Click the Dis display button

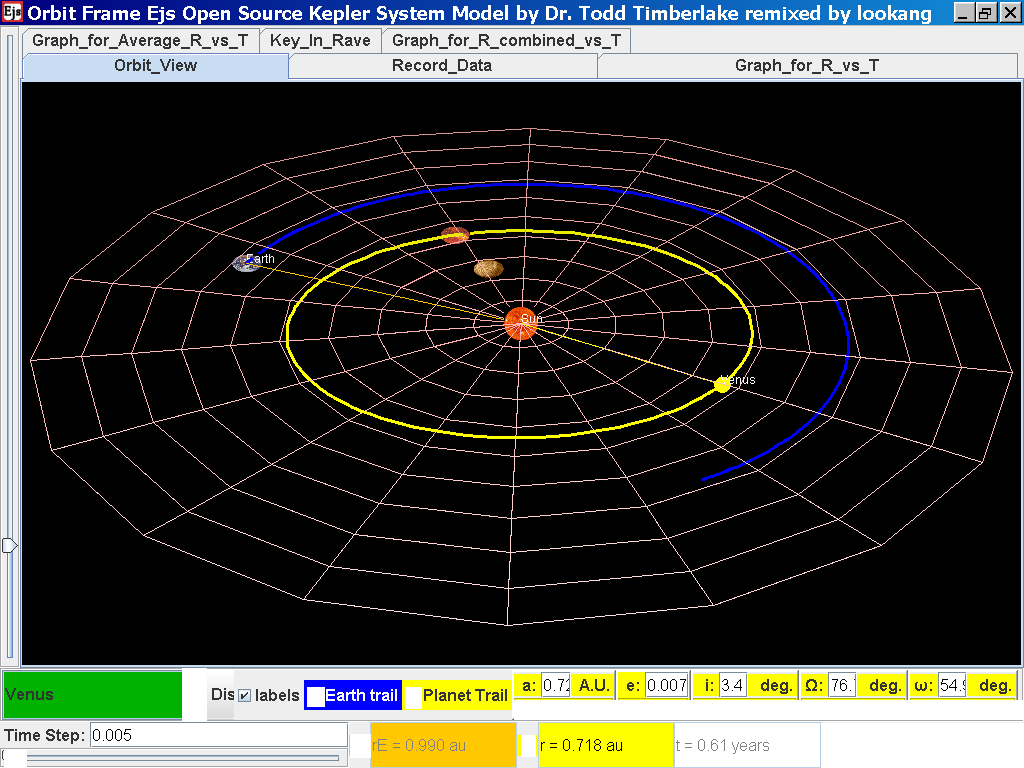point(221,695)
